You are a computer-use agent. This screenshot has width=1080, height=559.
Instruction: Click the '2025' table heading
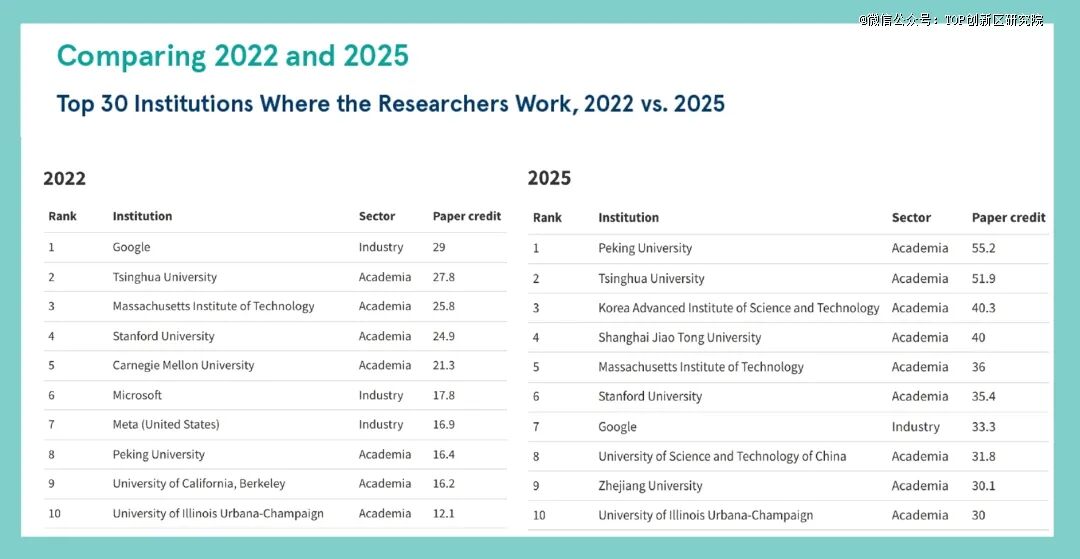[550, 178]
